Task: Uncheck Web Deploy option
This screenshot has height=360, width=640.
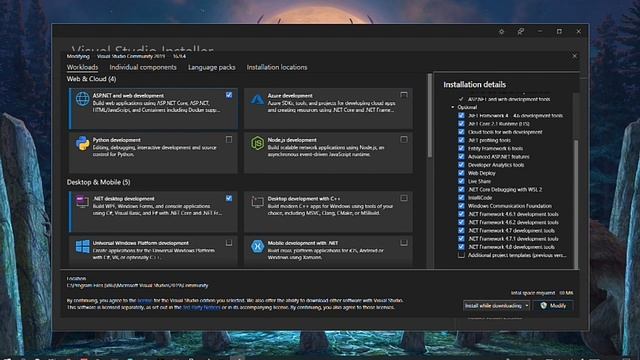Action: 461,173
